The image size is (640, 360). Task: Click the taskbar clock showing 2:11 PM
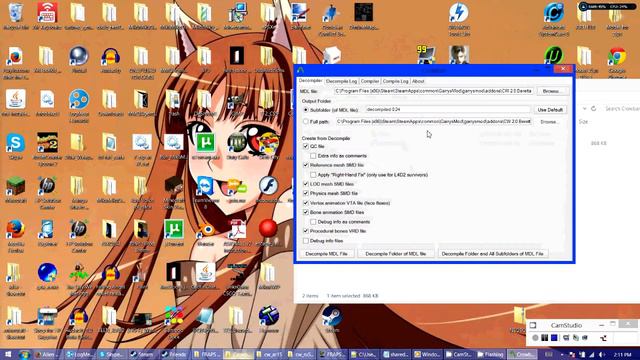(622, 355)
